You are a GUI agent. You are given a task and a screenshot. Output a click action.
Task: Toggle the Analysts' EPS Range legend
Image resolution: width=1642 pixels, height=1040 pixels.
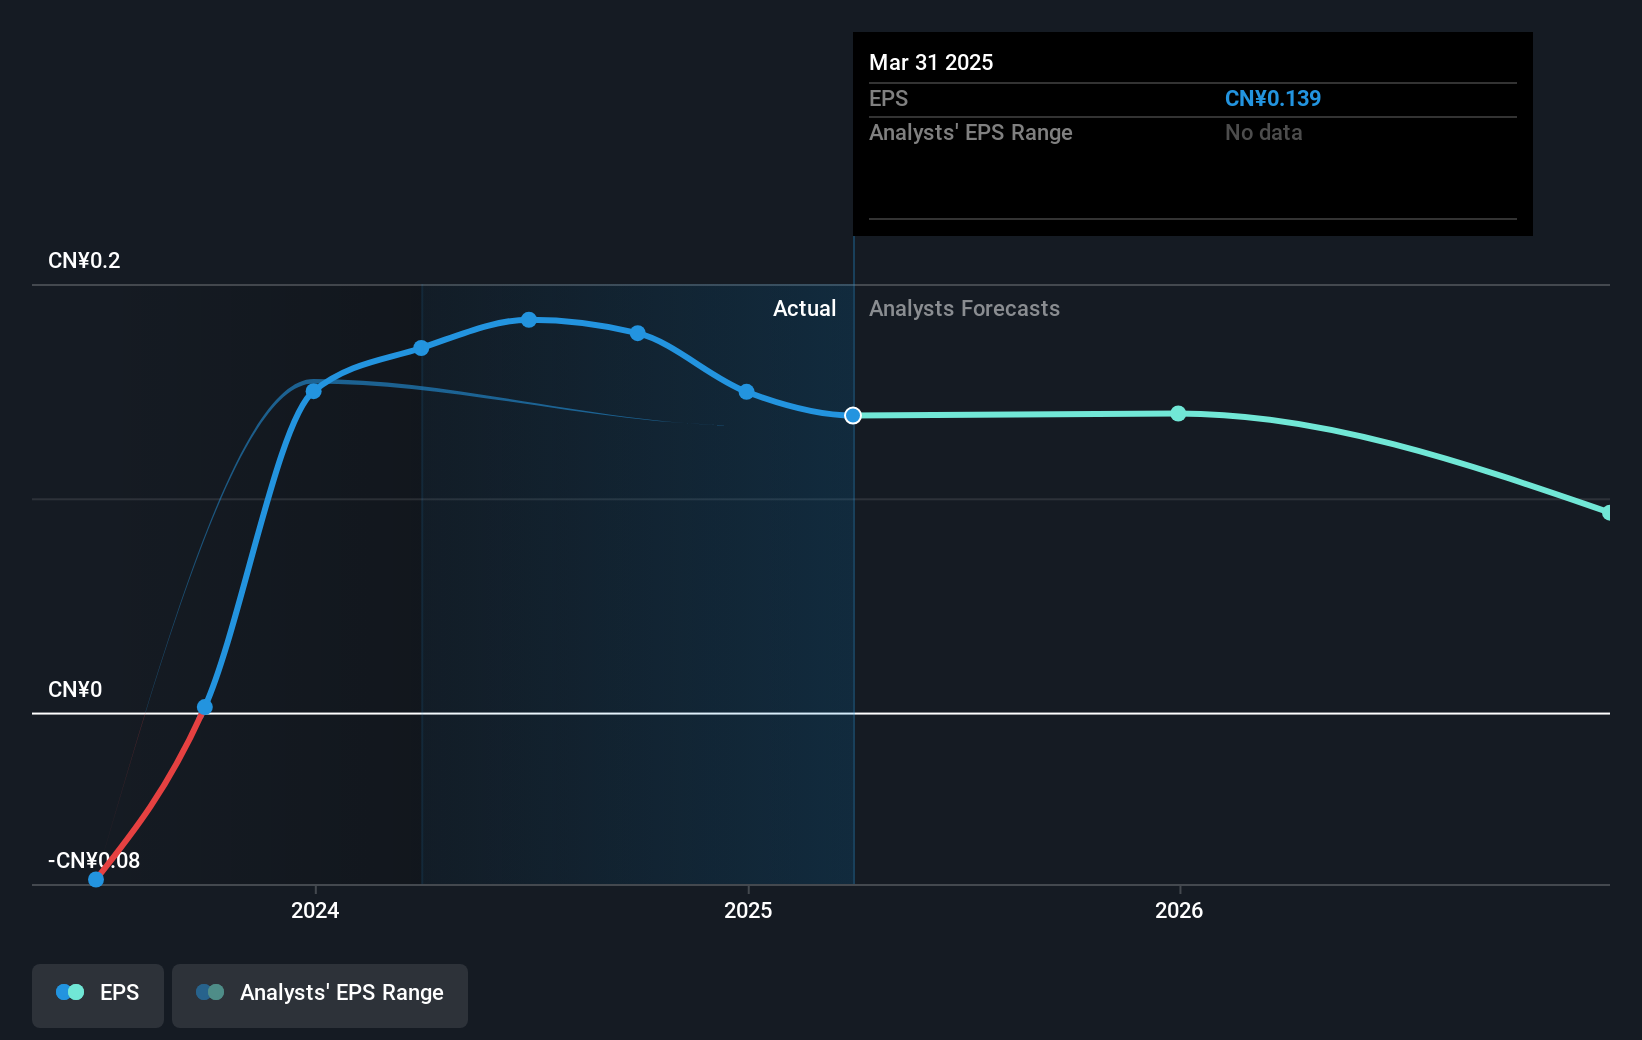click(320, 995)
